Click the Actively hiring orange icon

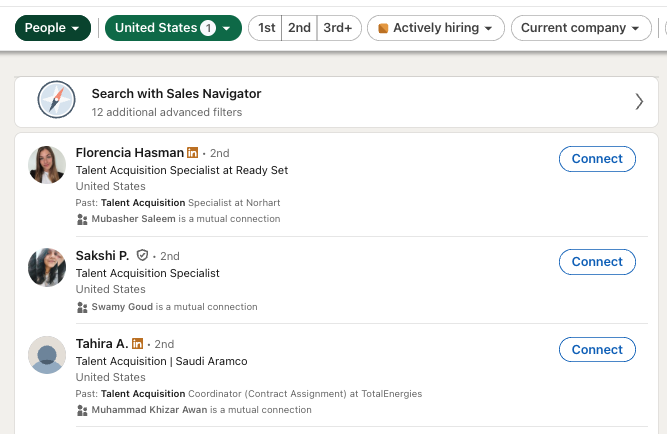click(383, 29)
